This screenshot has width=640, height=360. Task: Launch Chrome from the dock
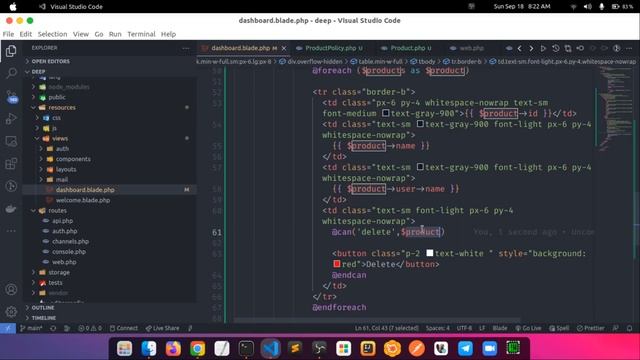[198, 349]
